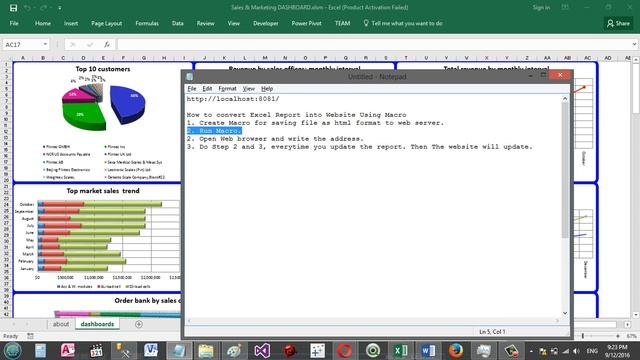Click the Undo arrow in Excel's title bar
640x360 pixels.
pos(27,8)
